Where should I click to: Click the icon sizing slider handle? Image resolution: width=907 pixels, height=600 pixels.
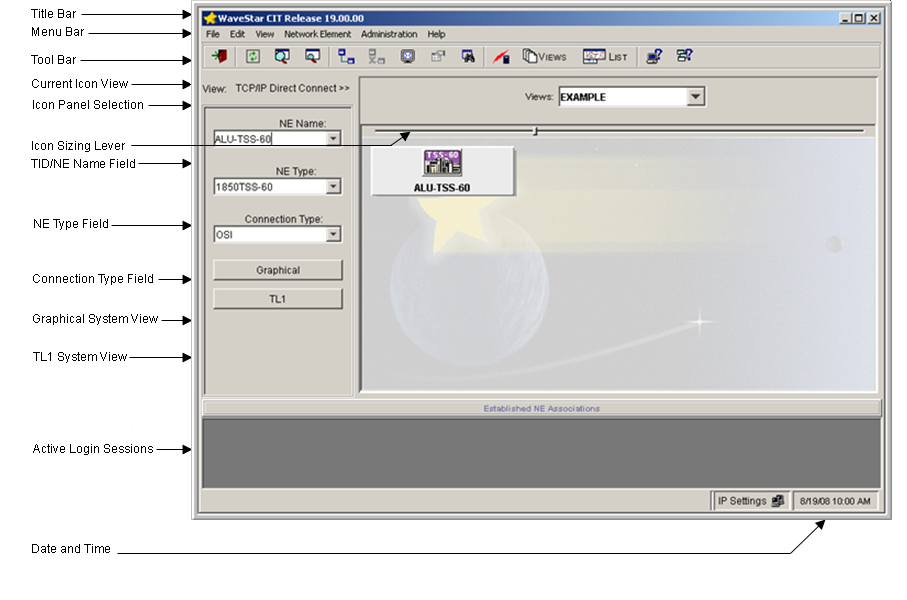535,131
